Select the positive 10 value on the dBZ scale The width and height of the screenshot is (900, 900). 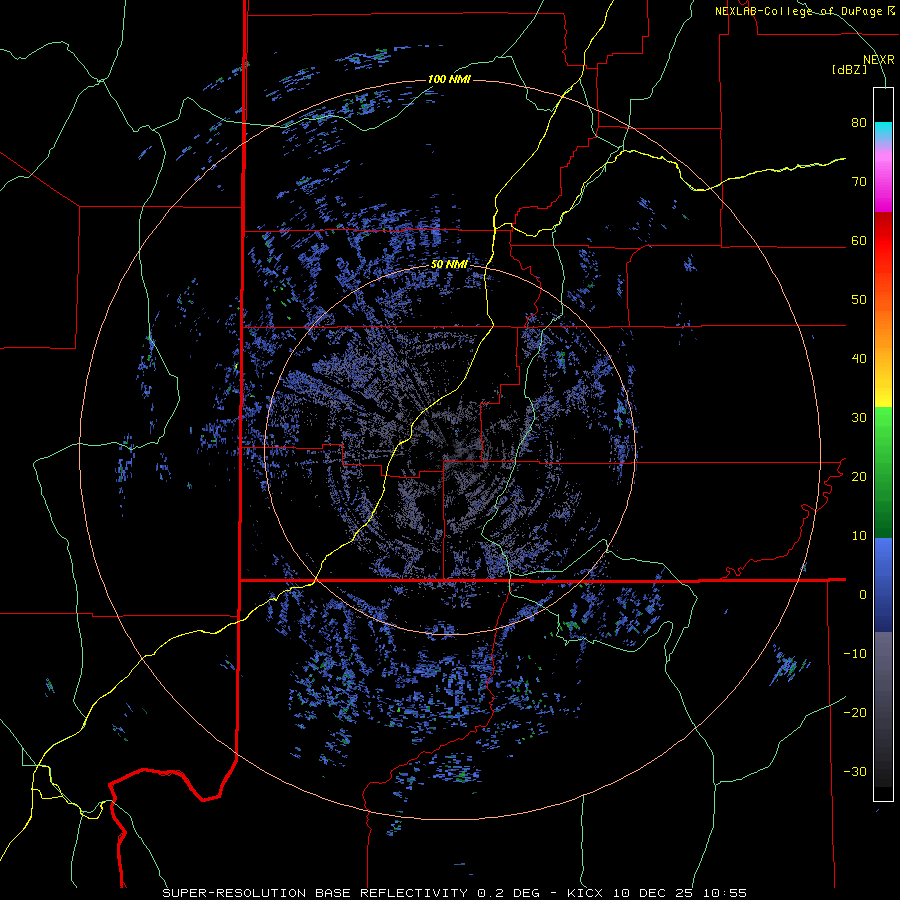pyautogui.click(x=859, y=536)
